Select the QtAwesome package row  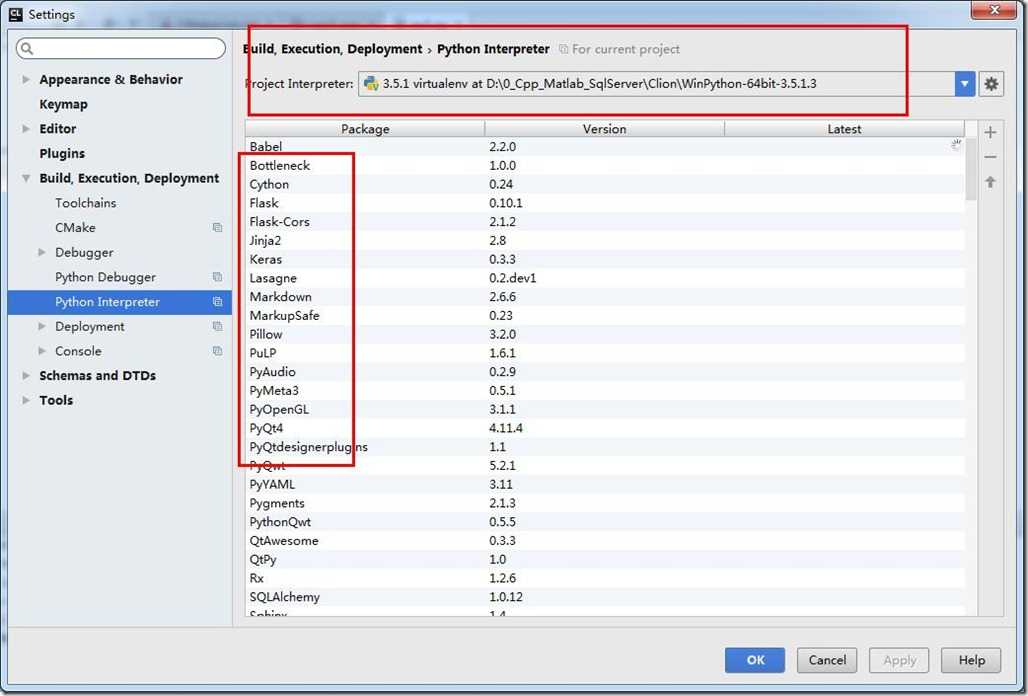pyautogui.click(x=604, y=541)
